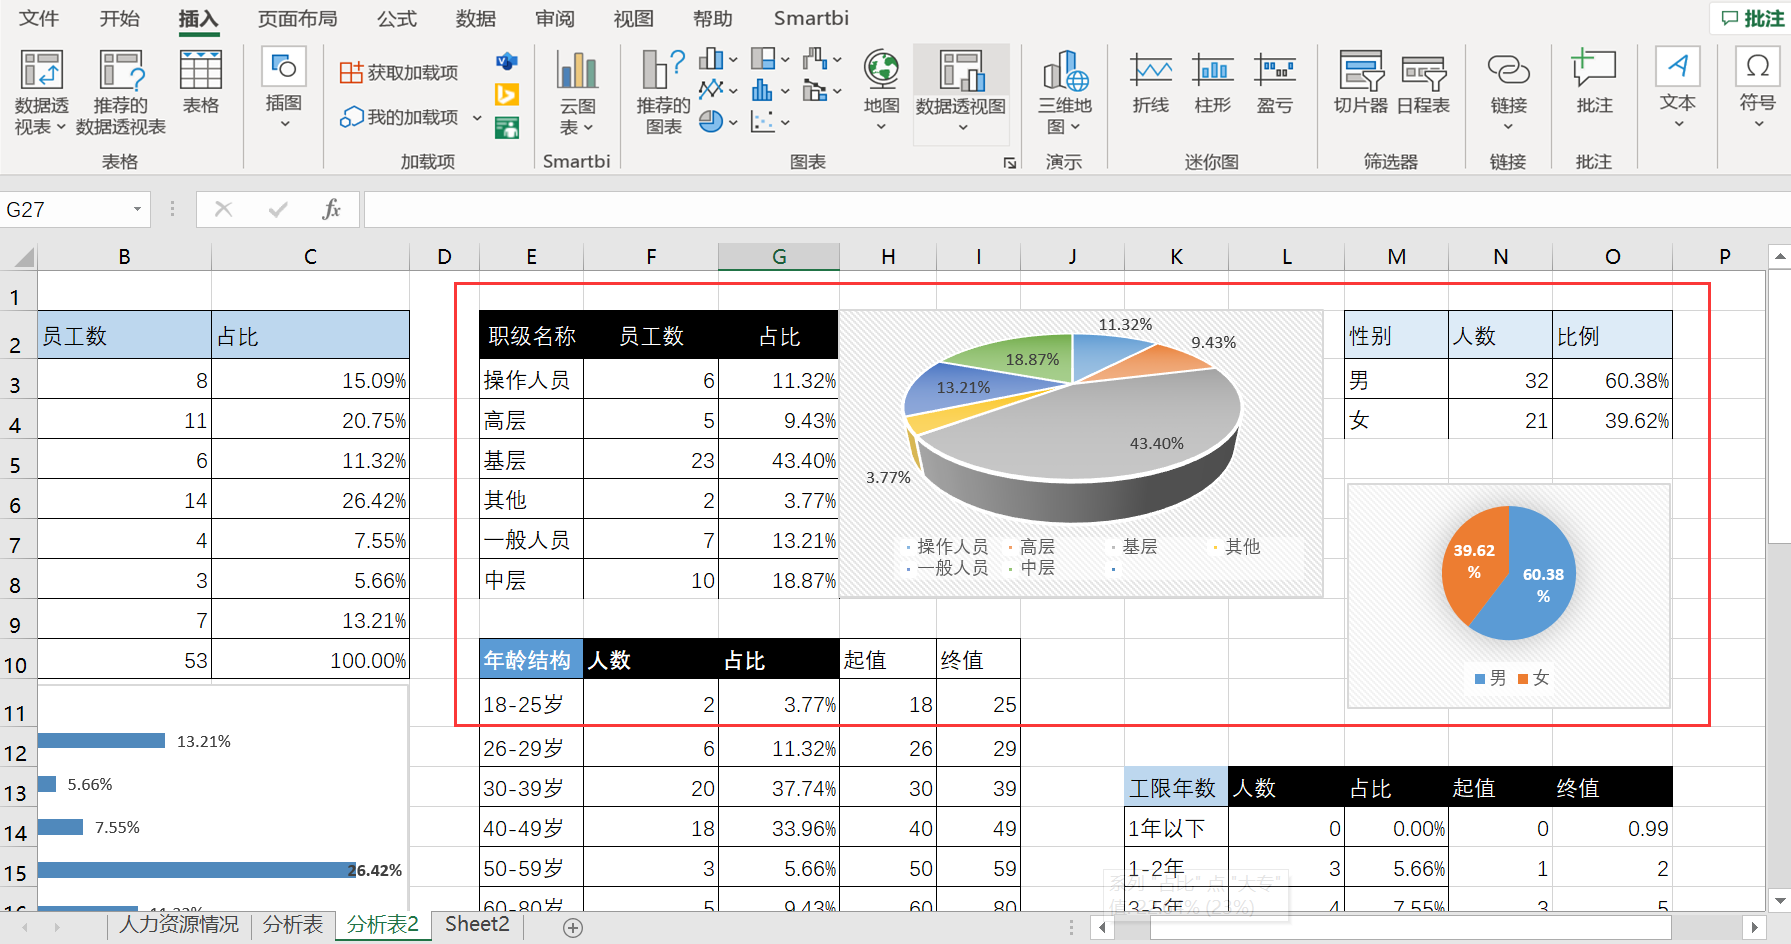Insert a 折线 sparkline
Viewport: 1791px width, 944px height.
pos(1151,83)
